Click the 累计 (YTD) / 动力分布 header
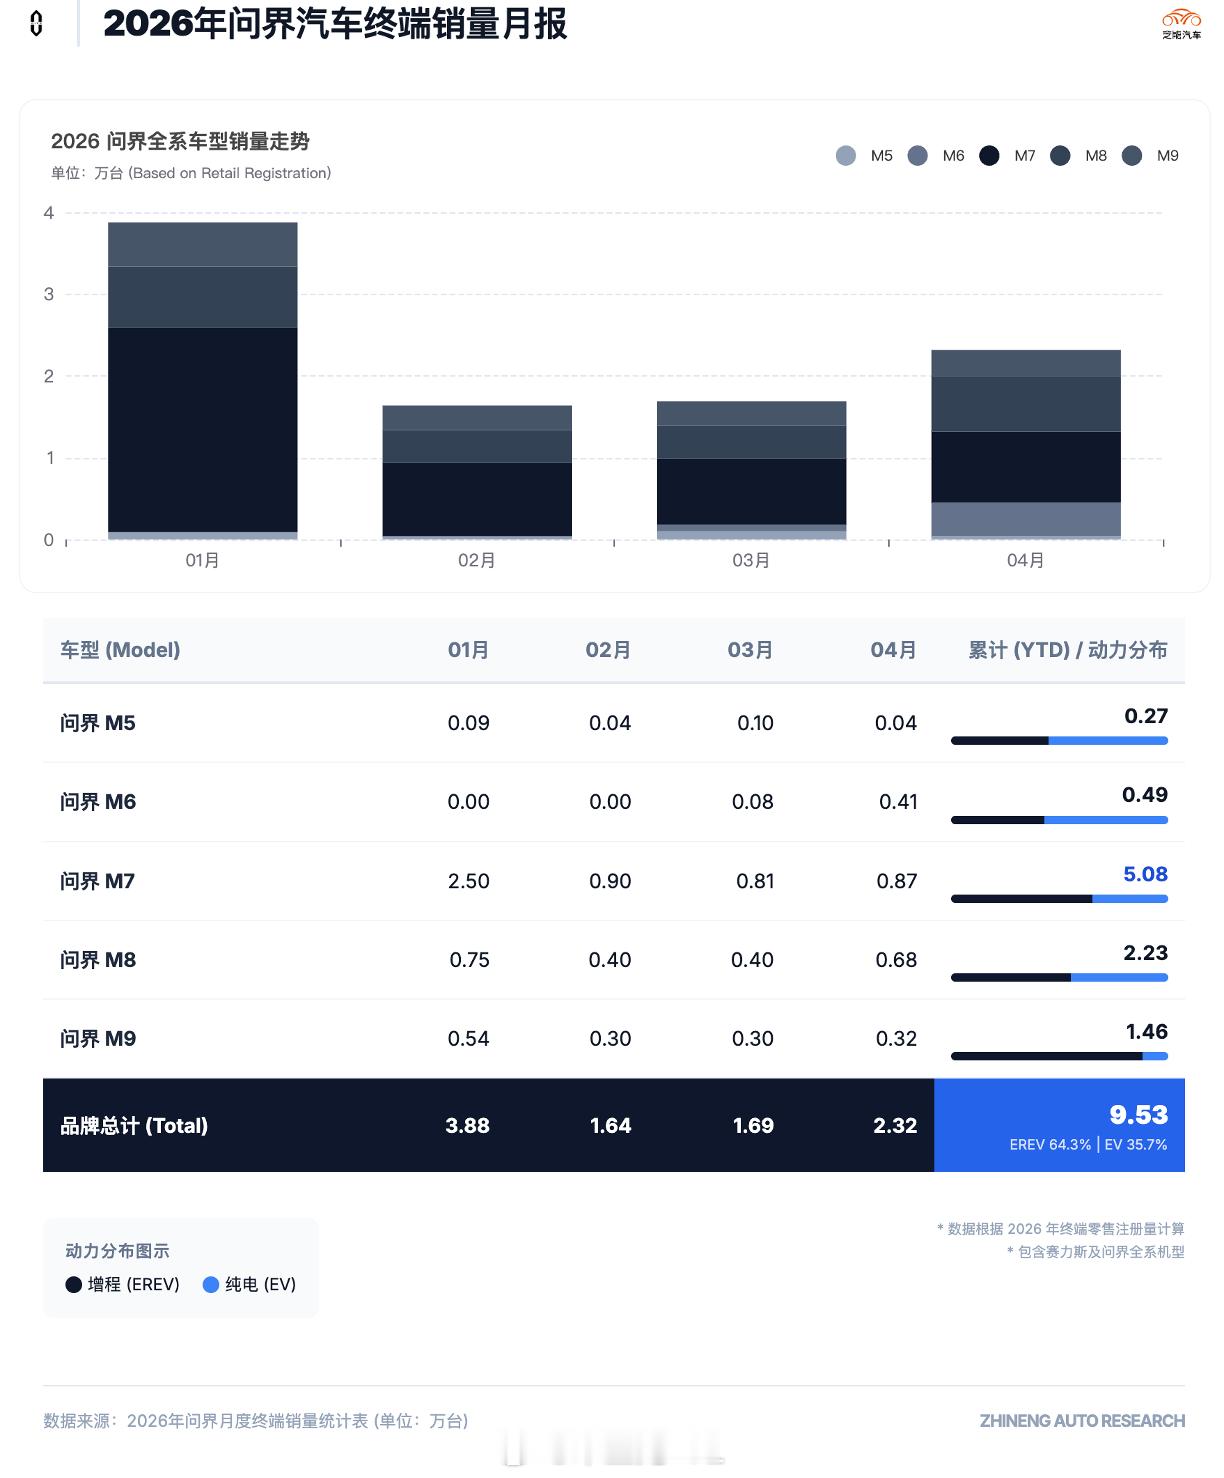This screenshot has width=1224, height=1478. click(x=1068, y=650)
